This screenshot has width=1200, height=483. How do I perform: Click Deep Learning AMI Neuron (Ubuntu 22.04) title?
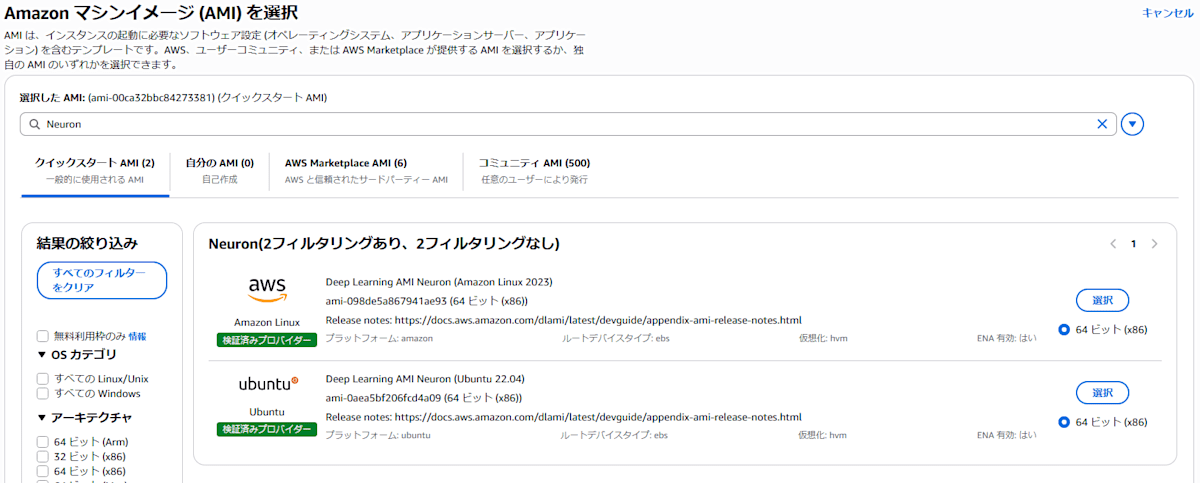click(425, 378)
